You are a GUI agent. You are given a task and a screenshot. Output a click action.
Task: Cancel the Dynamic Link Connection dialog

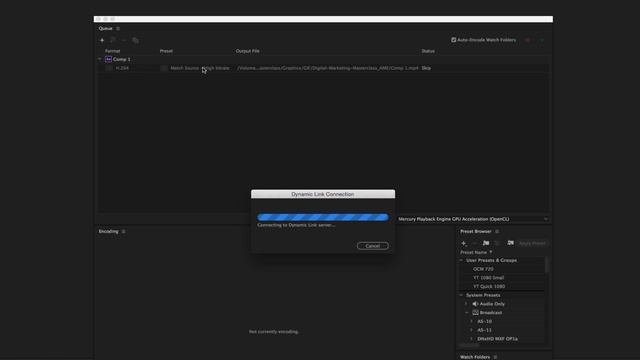(x=373, y=246)
